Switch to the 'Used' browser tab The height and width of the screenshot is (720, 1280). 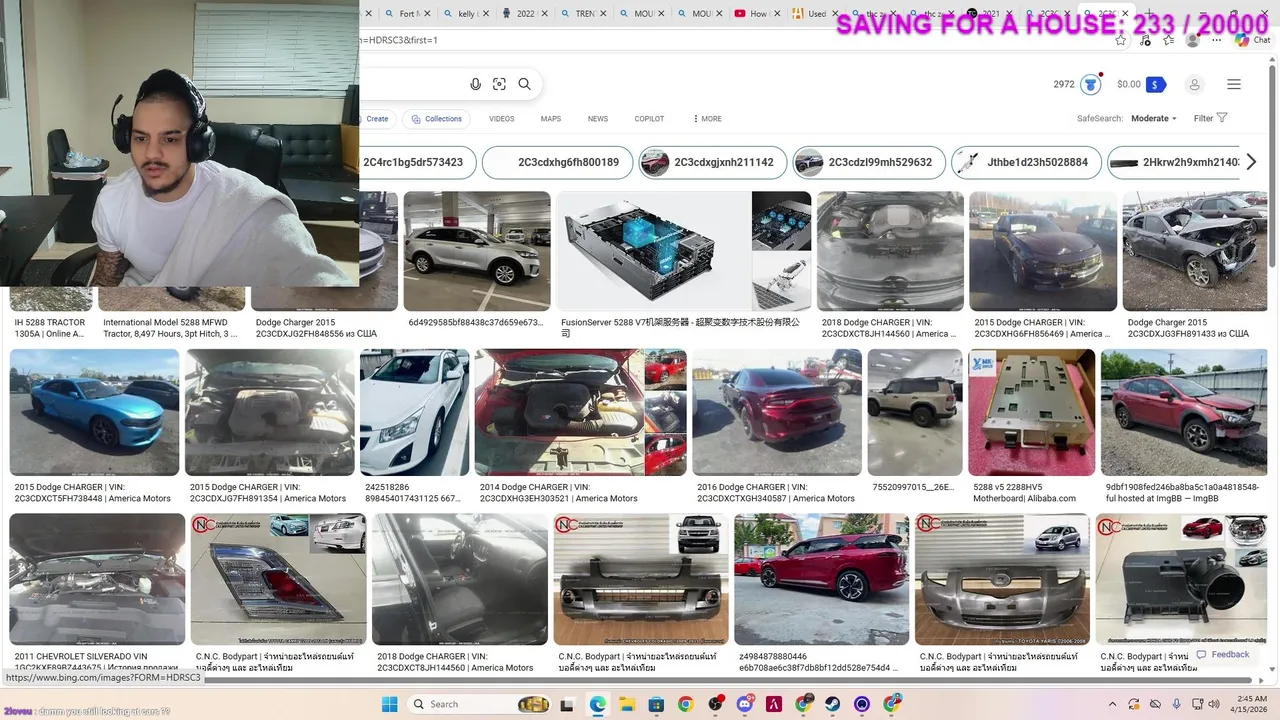pyautogui.click(x=813, y=14)
